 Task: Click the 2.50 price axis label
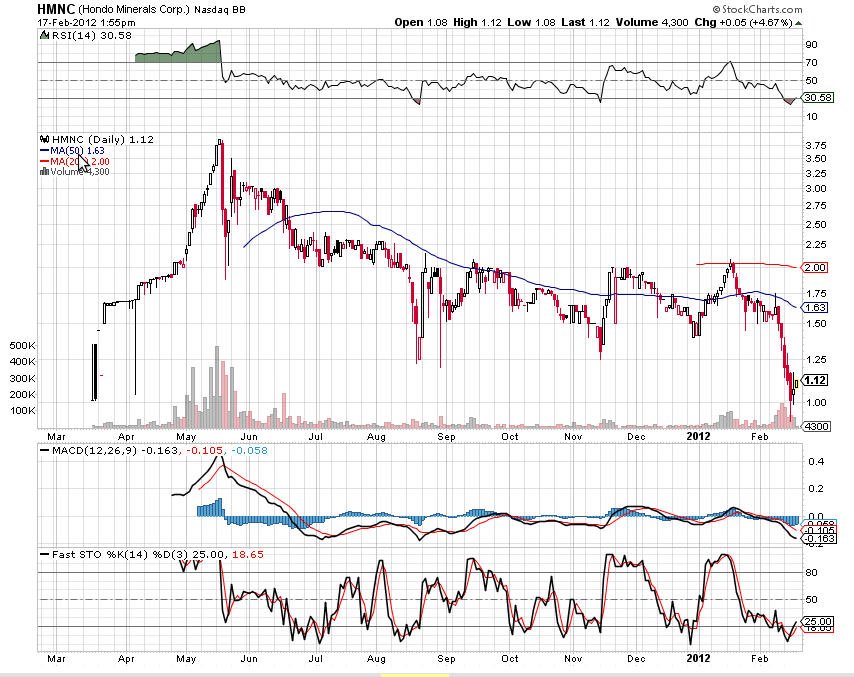tap(816, 224)
